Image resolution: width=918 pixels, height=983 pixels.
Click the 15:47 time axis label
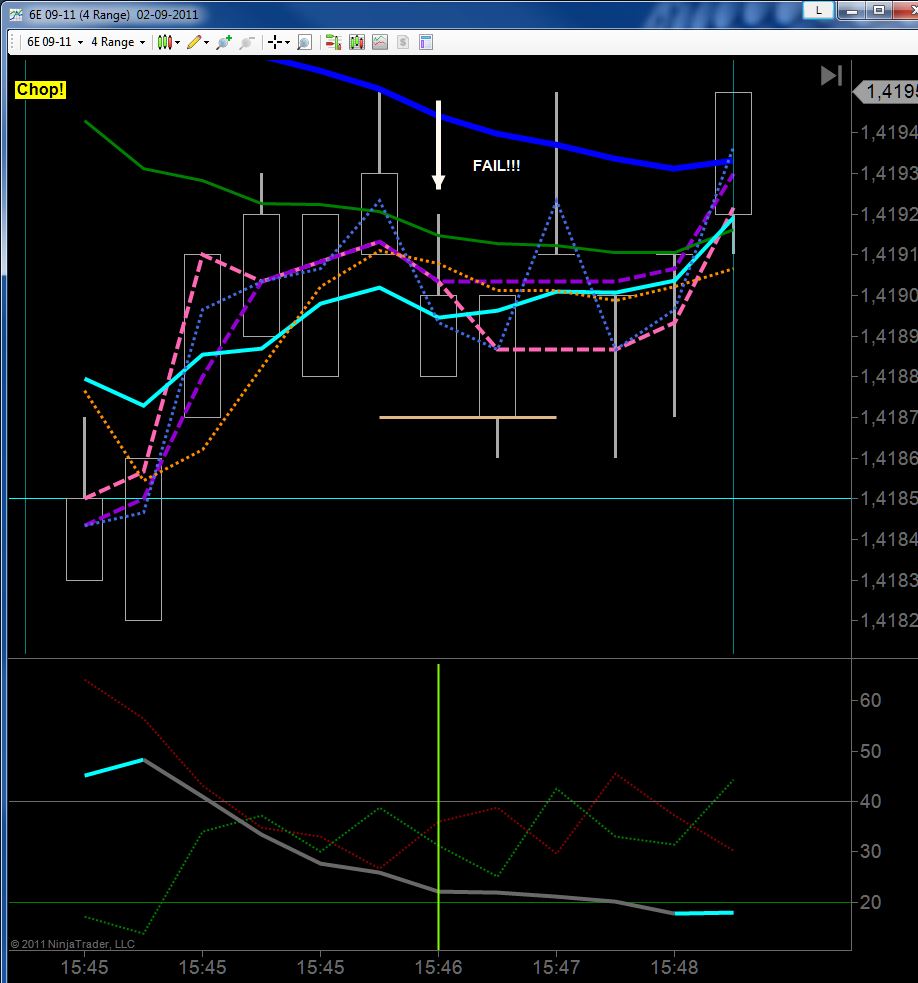coord(556,967)
